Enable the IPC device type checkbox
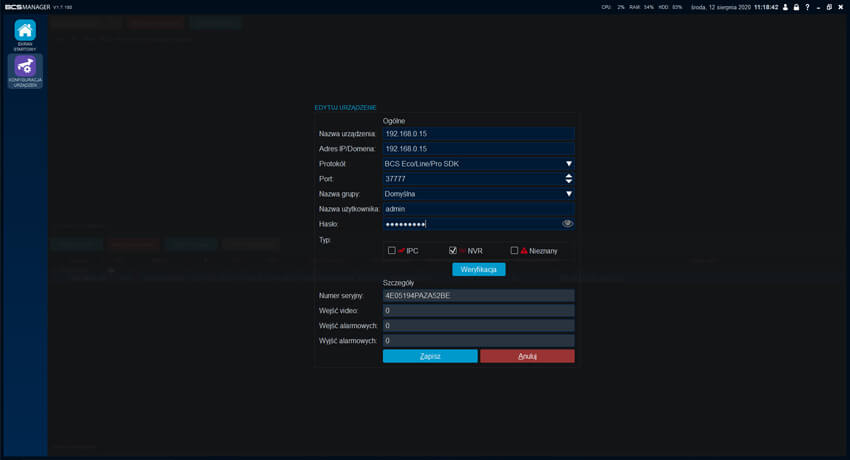Screen dimensions: 850x460 (x=392, y=251)
